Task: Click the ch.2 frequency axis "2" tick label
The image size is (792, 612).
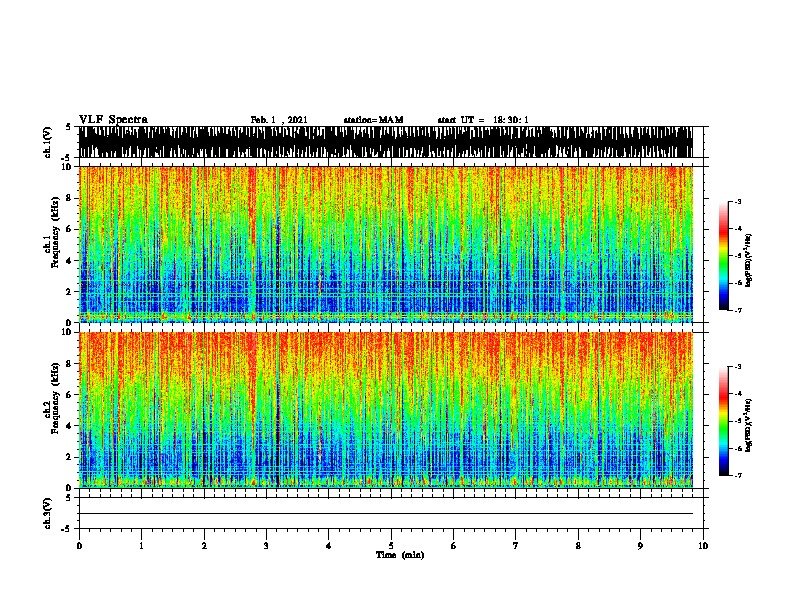Action: tap(69, 457)
